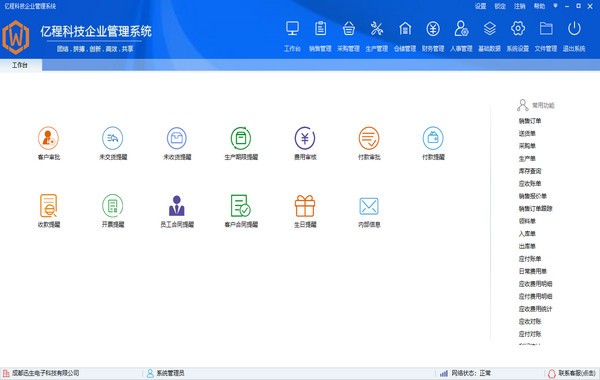Open 费用审核 expense review icon
600x380 pixels.
tap(305, 138)
